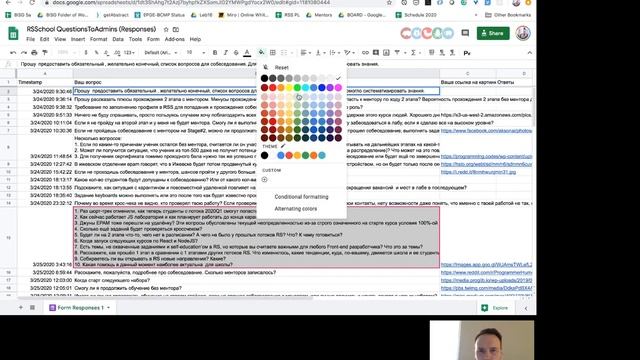This screenshot has height=360, width=640.
Task: Create a filter using the funnel icon
Action: click(x=397, y=53)
